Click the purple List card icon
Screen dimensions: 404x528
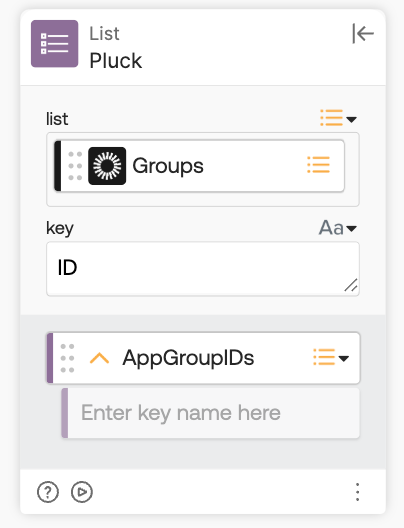tap(55, 44)
